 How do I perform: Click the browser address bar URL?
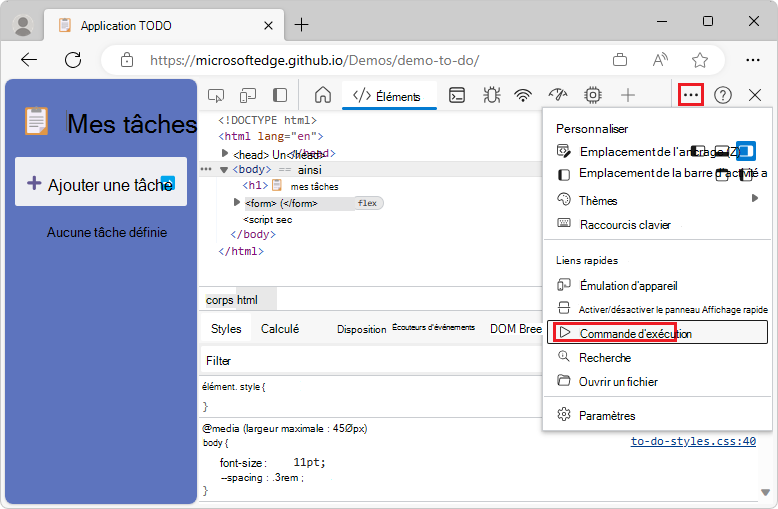(314, 61)
